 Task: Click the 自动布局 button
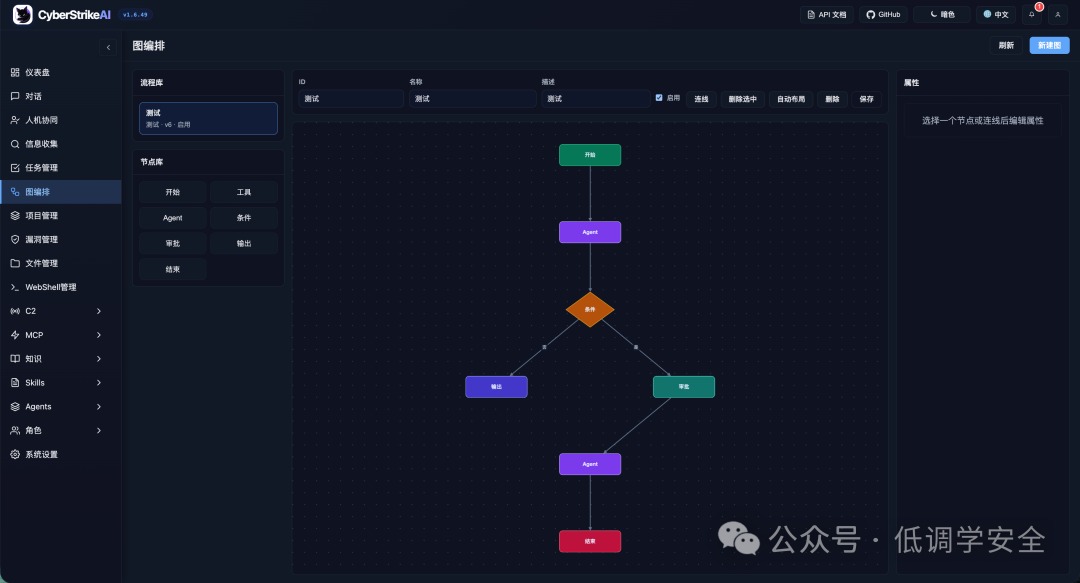(x=791, y=99)
